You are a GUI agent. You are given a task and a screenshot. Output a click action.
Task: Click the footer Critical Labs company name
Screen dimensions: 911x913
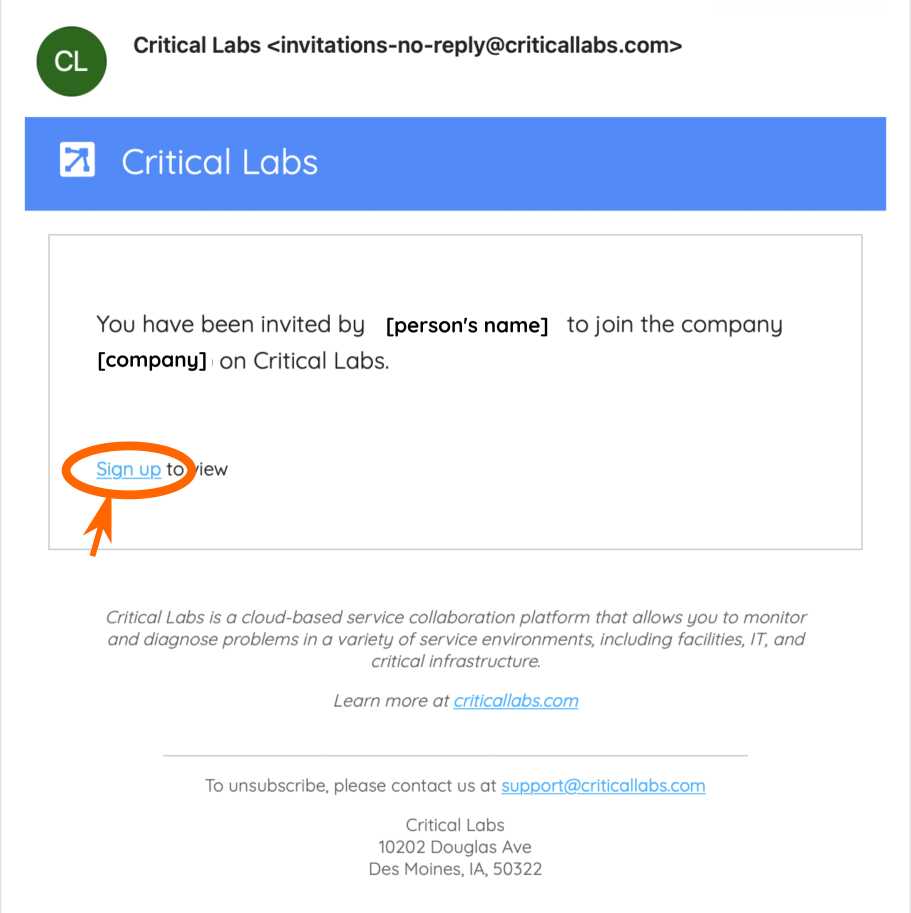pyautogui.click(x=455, y=825)
